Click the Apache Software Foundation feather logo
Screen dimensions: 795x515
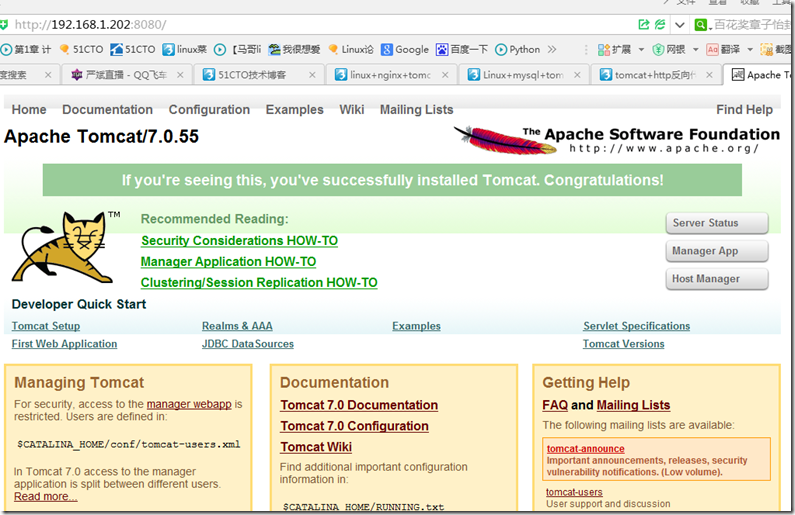617,140
